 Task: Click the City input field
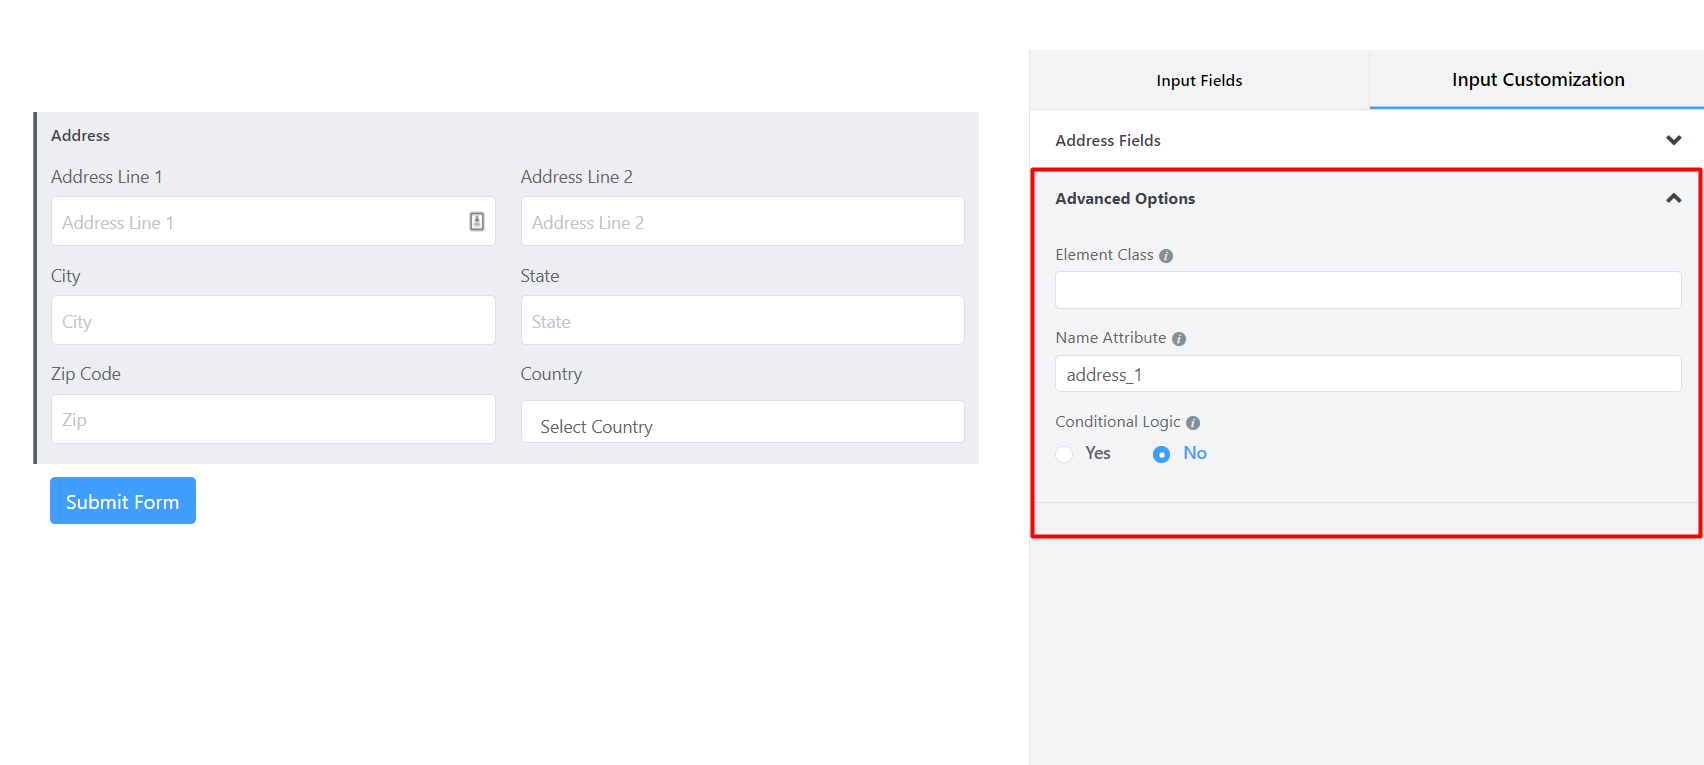273,321
